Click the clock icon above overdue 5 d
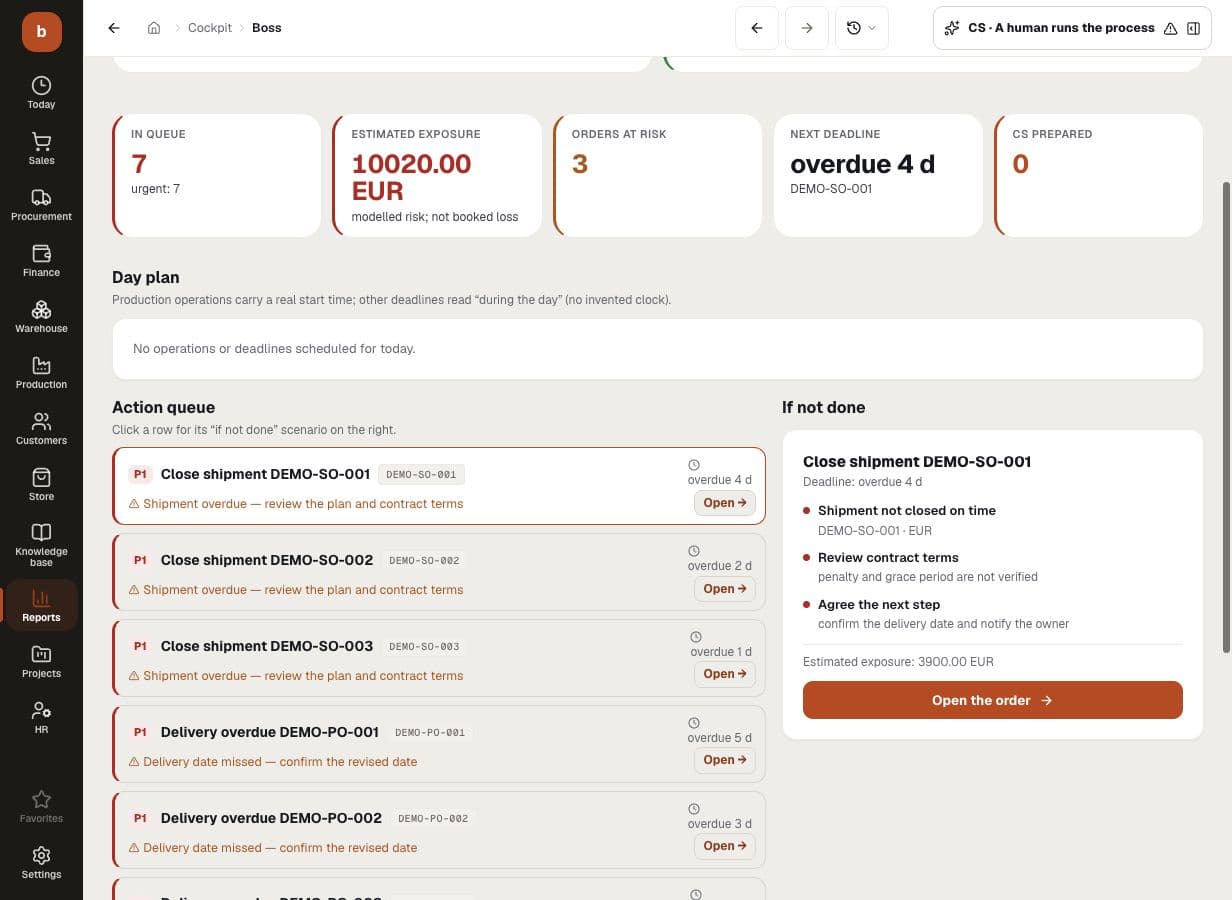The height and width of the screenshot is (900, 1232). tap(696, 723)
